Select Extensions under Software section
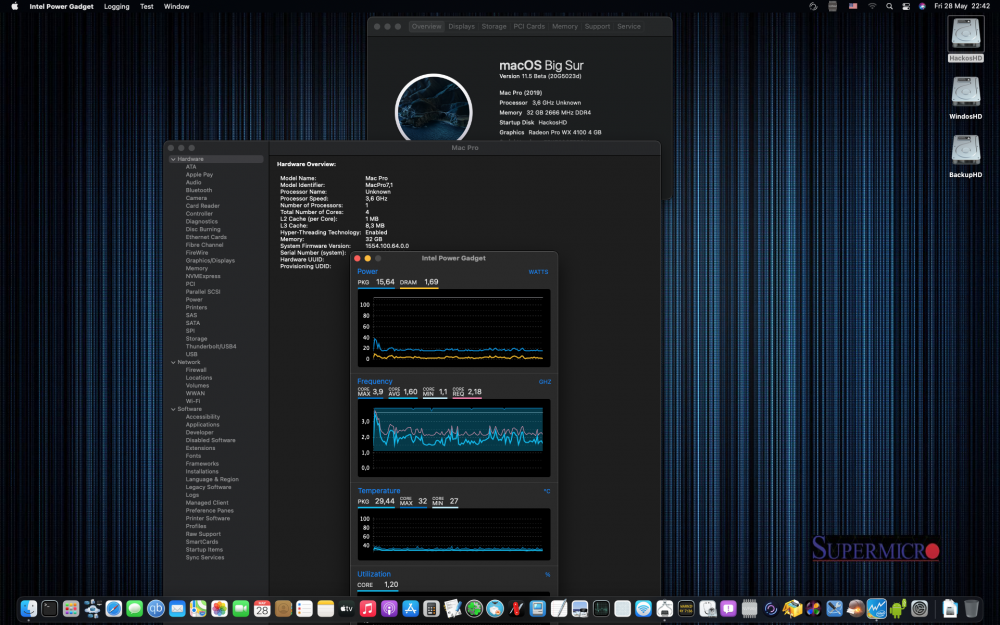 [200, 448]
